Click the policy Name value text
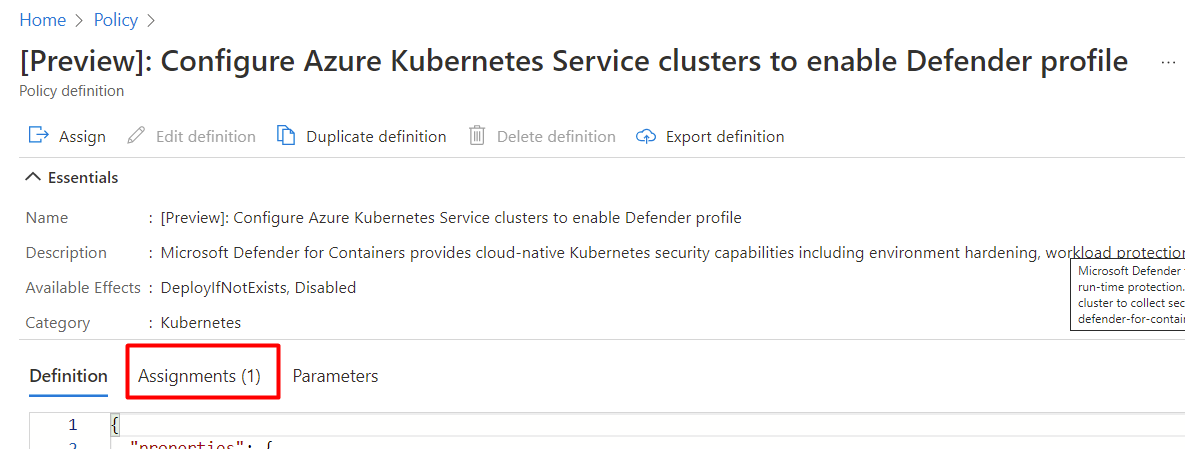The height and width of the screenshot is (449, 1185). 450,217
